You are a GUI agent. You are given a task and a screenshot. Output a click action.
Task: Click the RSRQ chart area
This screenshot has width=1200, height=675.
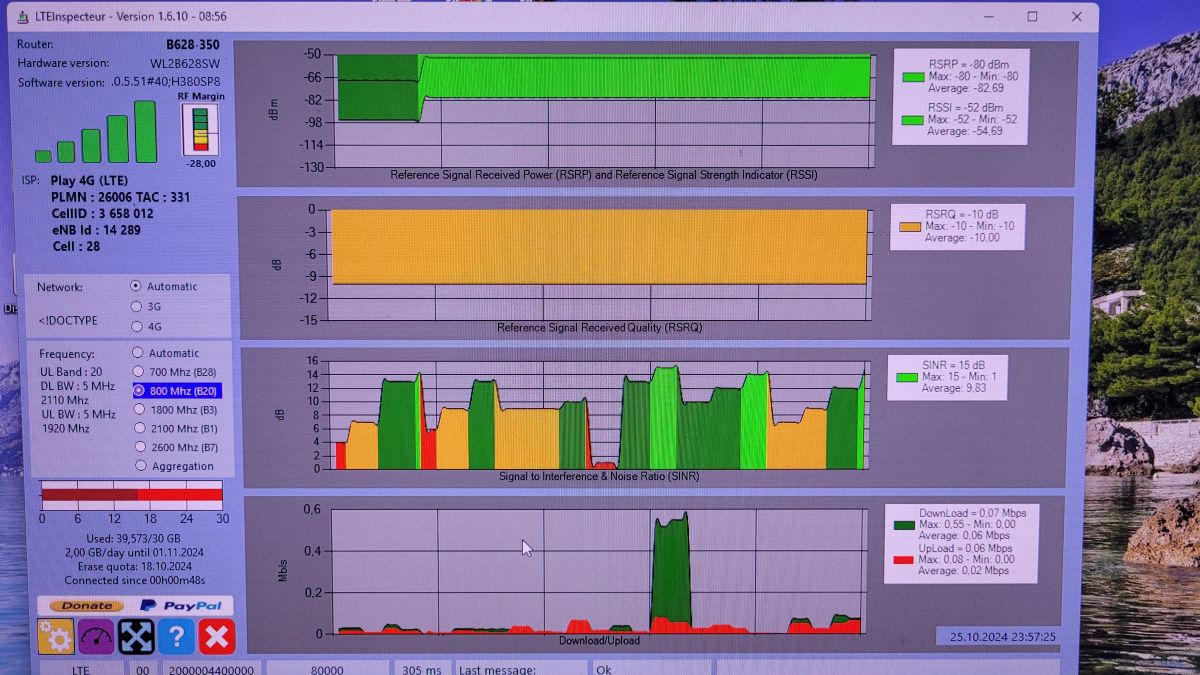pyautogui.click(x=598, y=264)
